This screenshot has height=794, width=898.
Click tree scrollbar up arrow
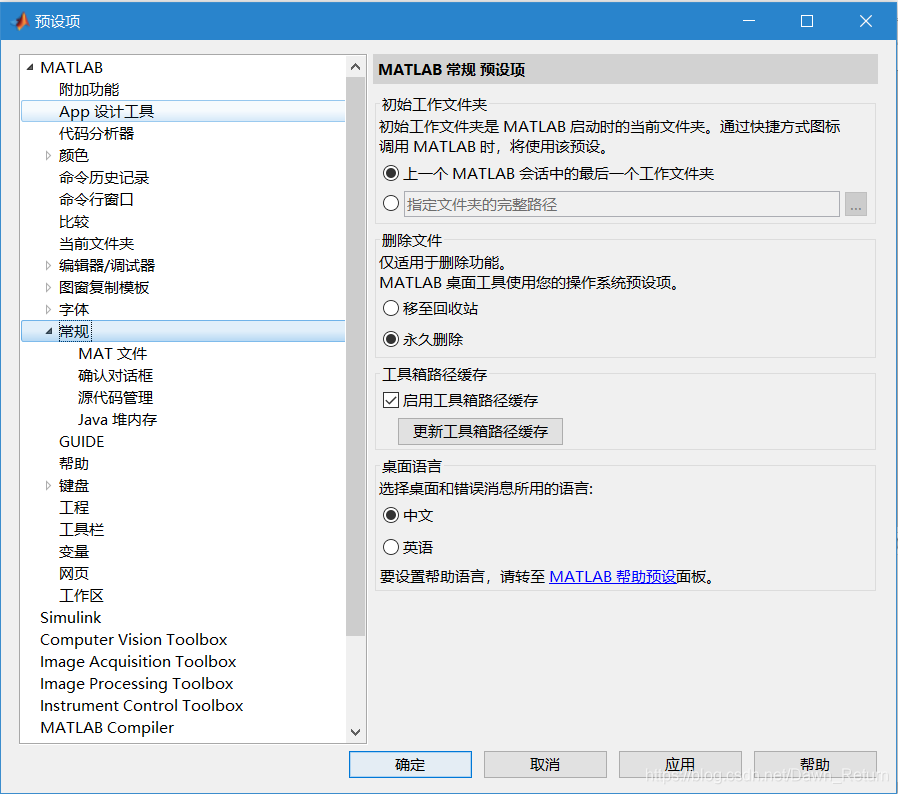point(355,67)
